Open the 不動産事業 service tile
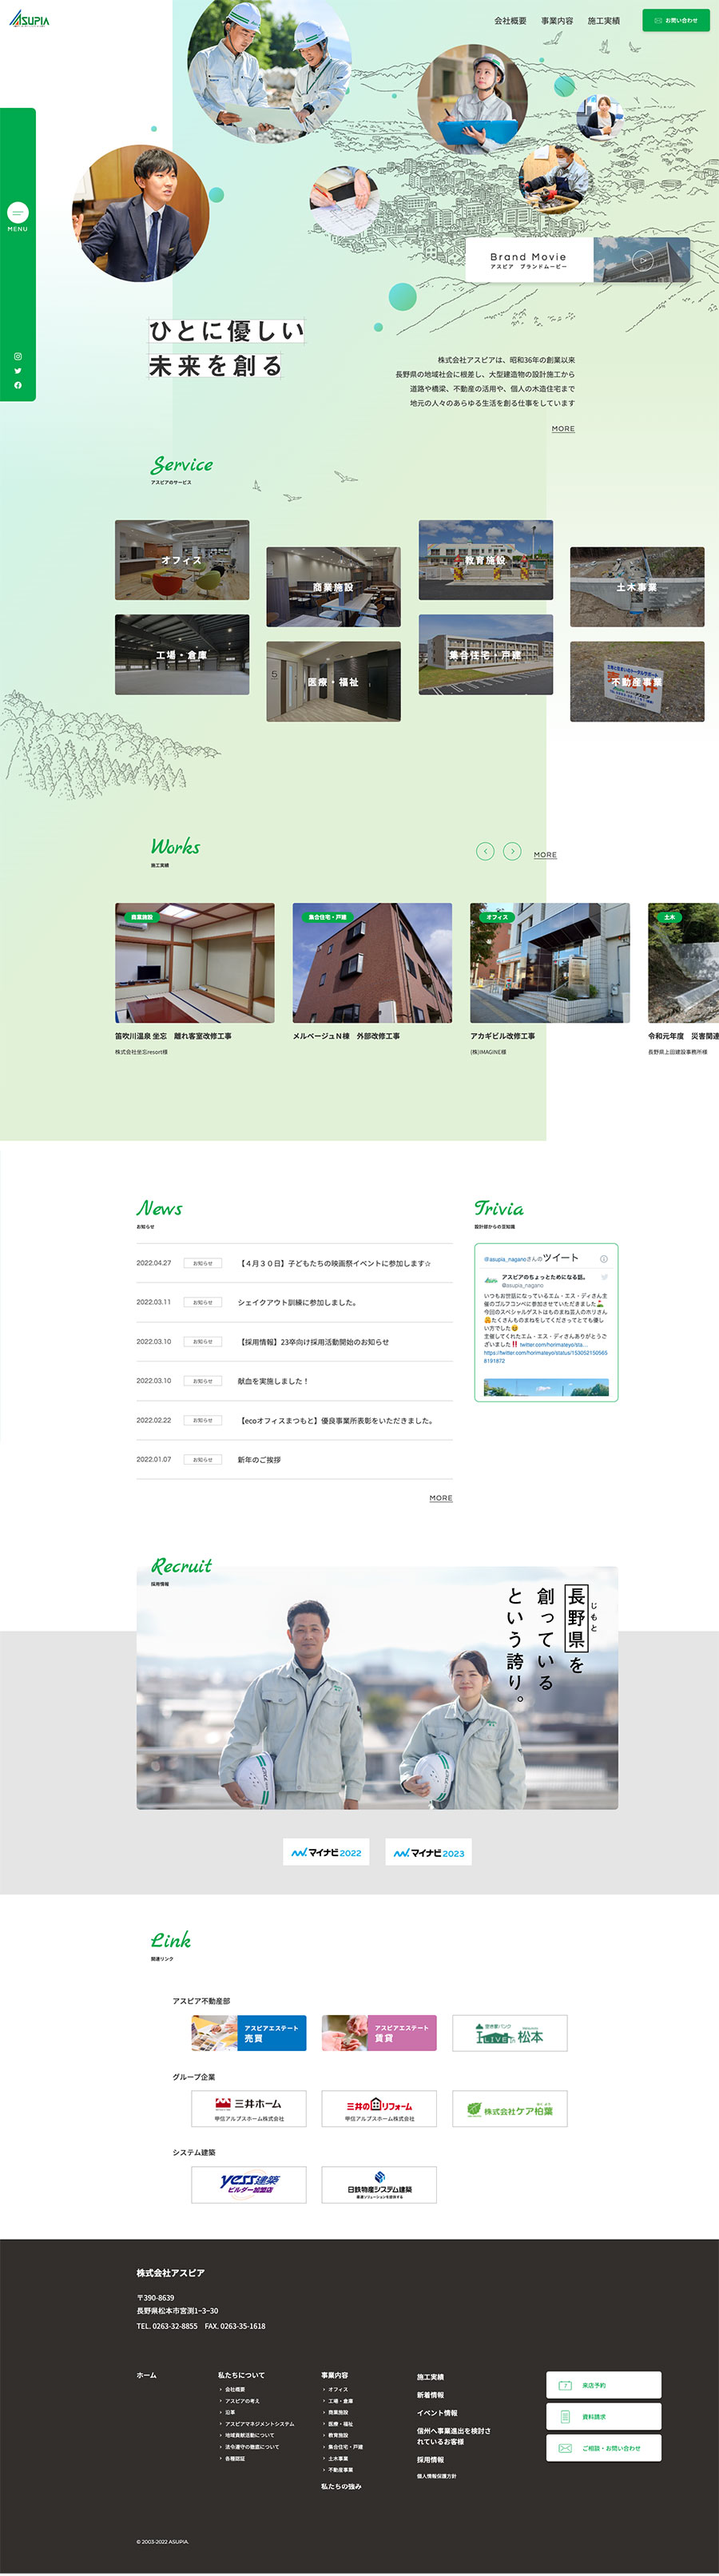 637,682
